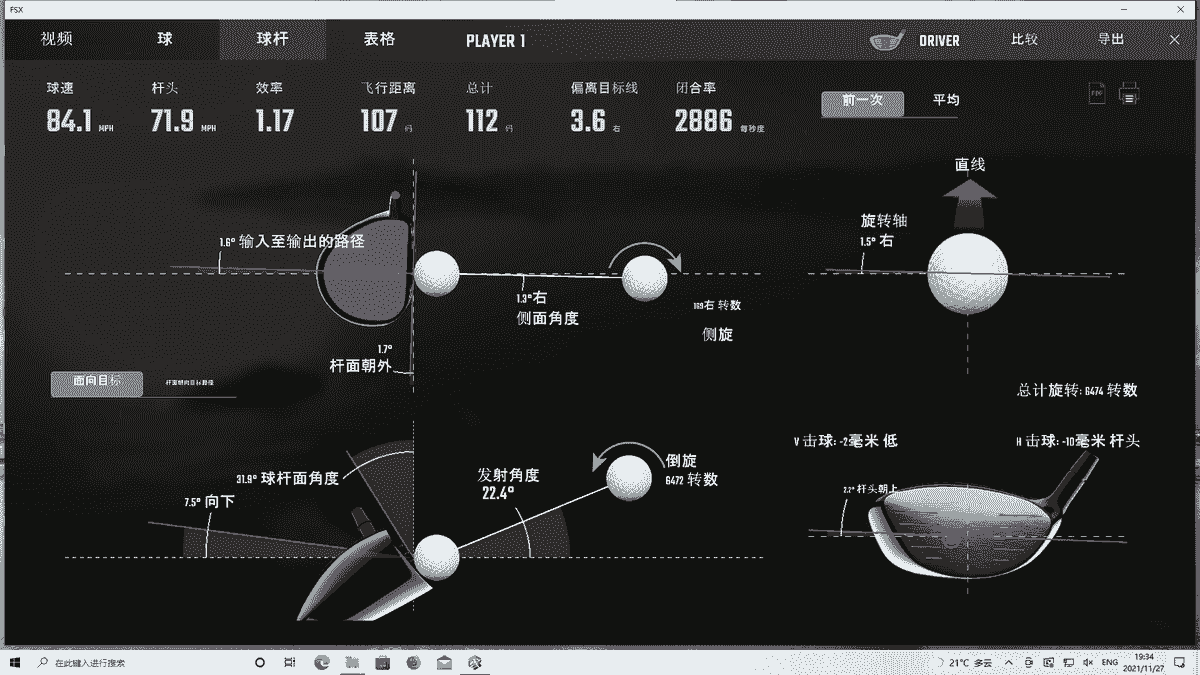
Task: Select 前一次 last shot toggle
Action: point(862,103)
